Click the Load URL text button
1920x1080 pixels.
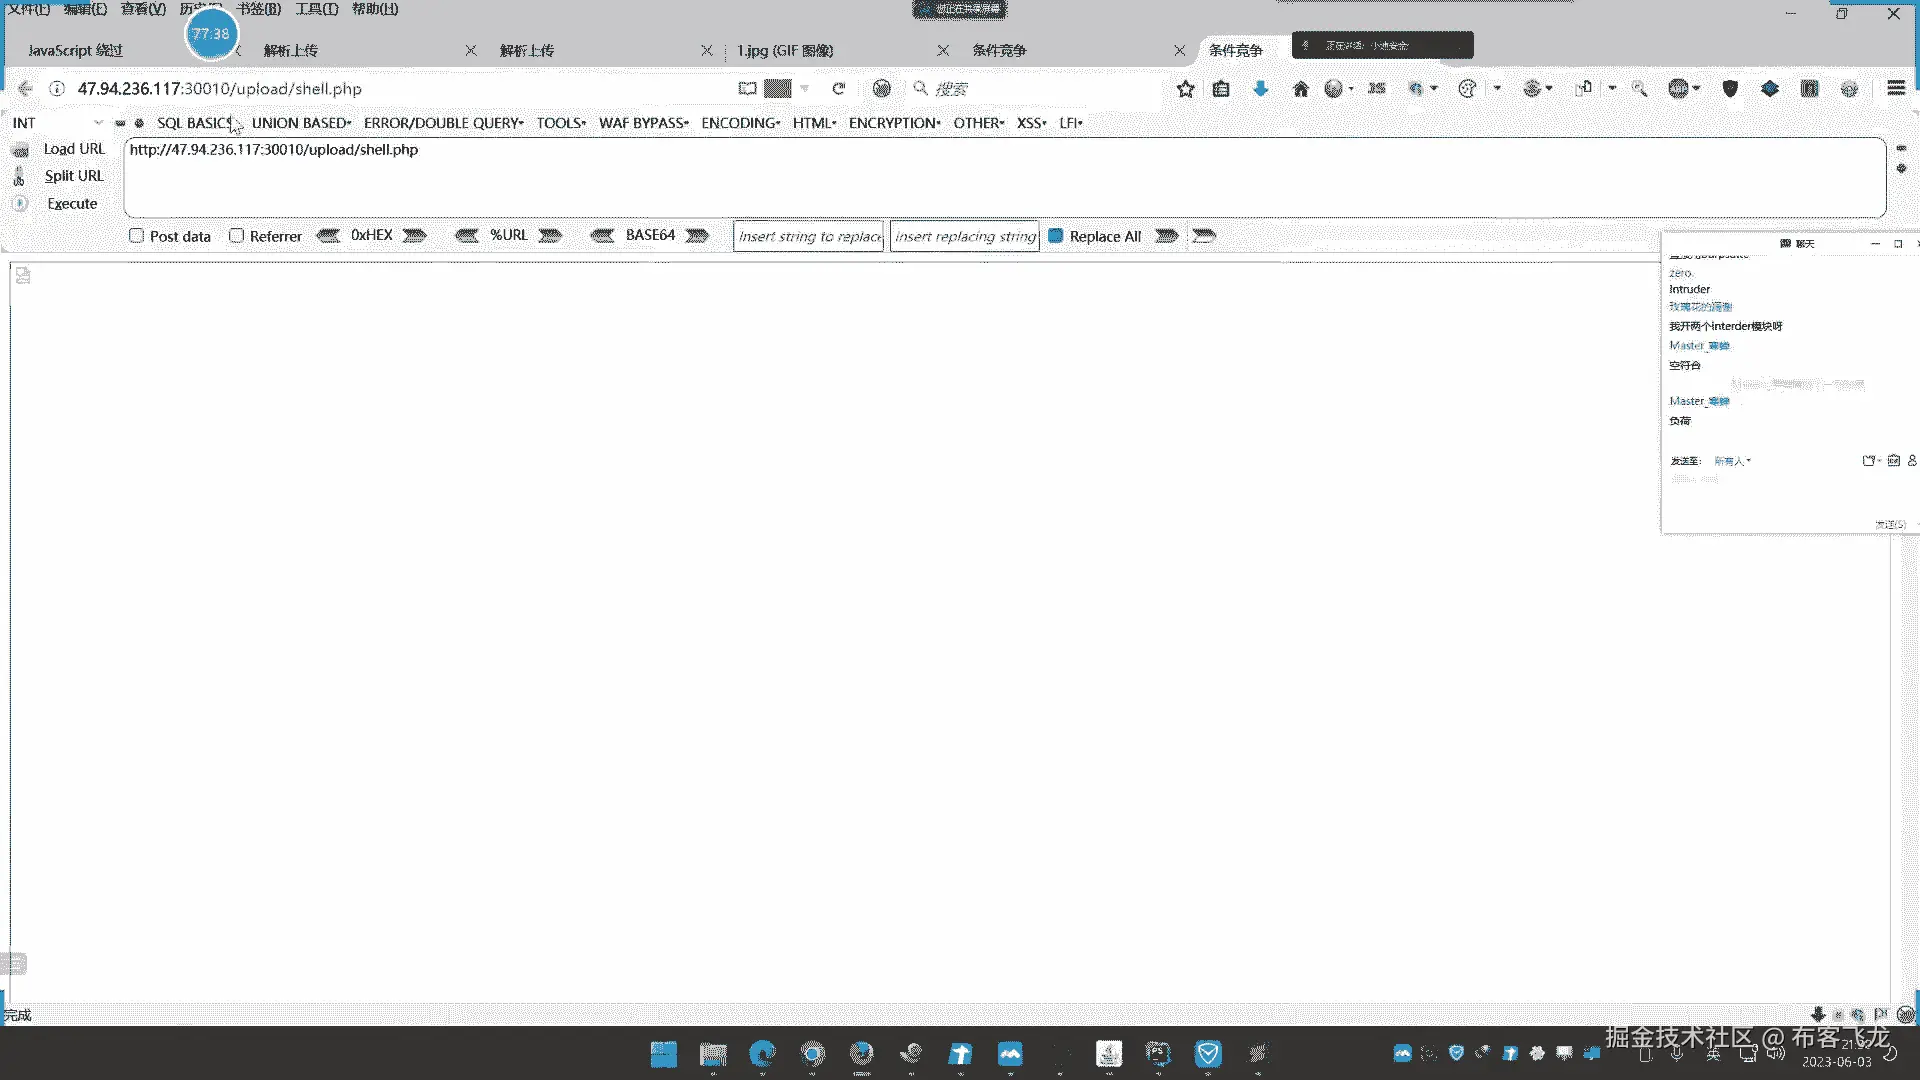tap(74, 149)
